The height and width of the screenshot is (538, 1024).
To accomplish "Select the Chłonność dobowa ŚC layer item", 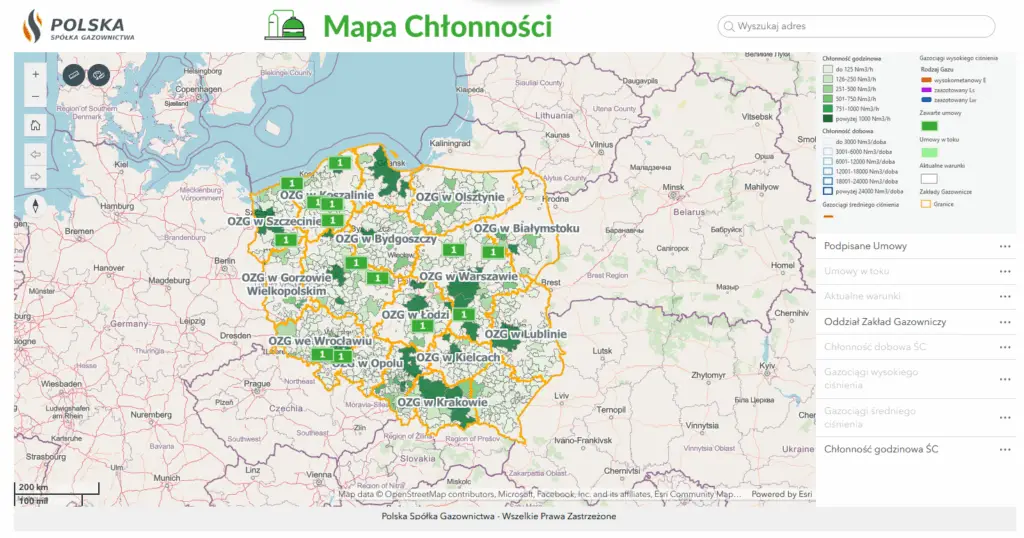I will point(876,347).
